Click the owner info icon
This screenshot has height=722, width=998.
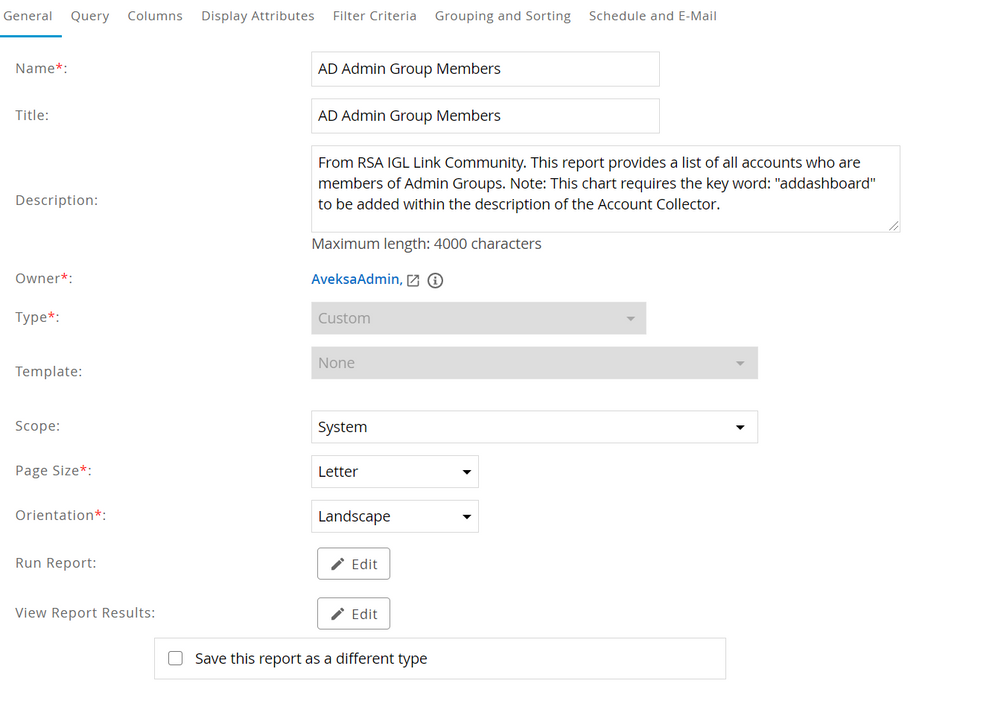click(435, 281)
